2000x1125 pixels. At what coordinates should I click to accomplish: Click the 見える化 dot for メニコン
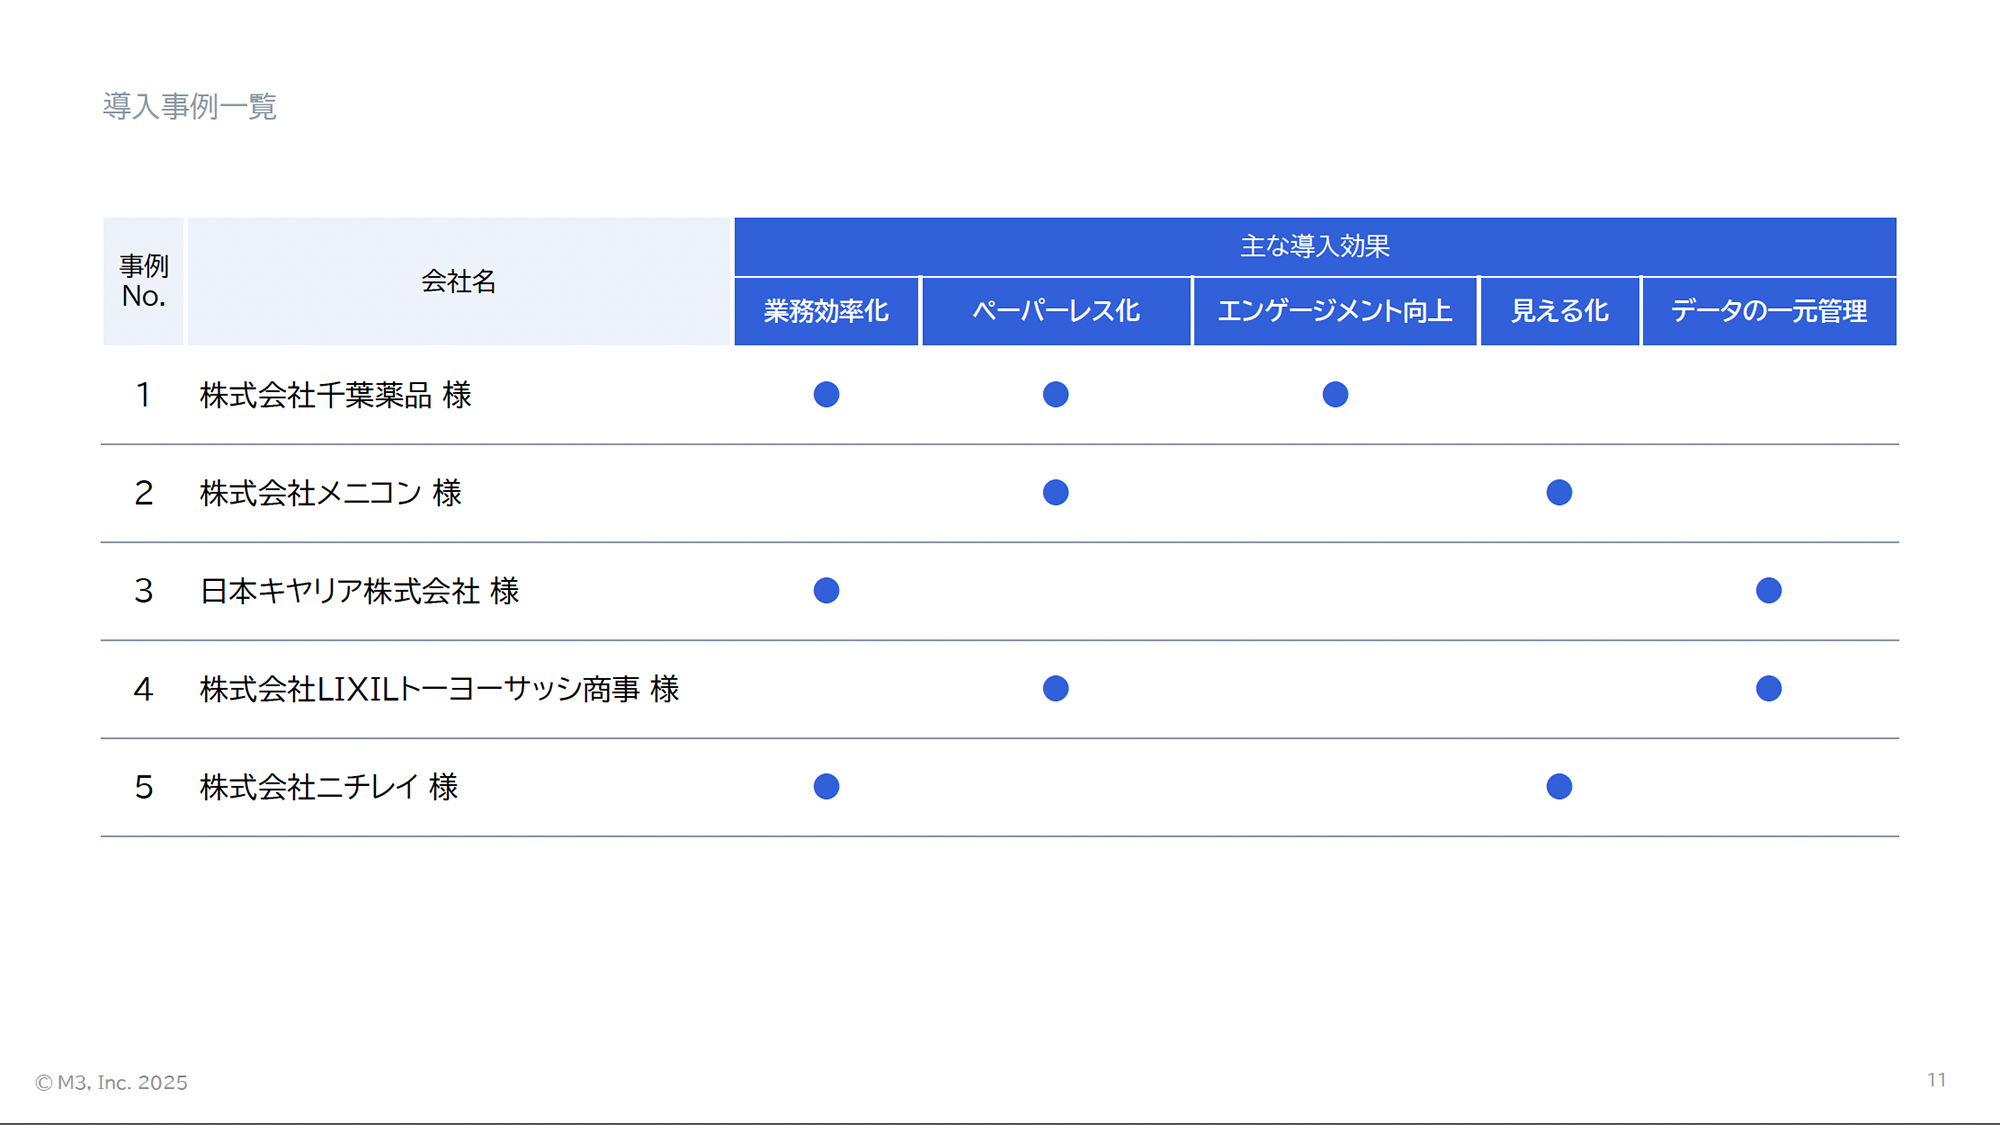pos(1559,492)
